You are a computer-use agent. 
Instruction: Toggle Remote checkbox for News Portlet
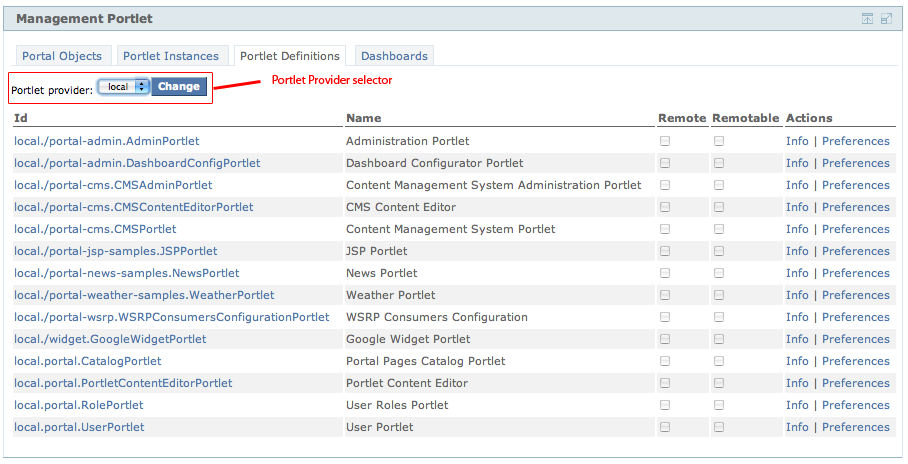click(x=665, y=273)
